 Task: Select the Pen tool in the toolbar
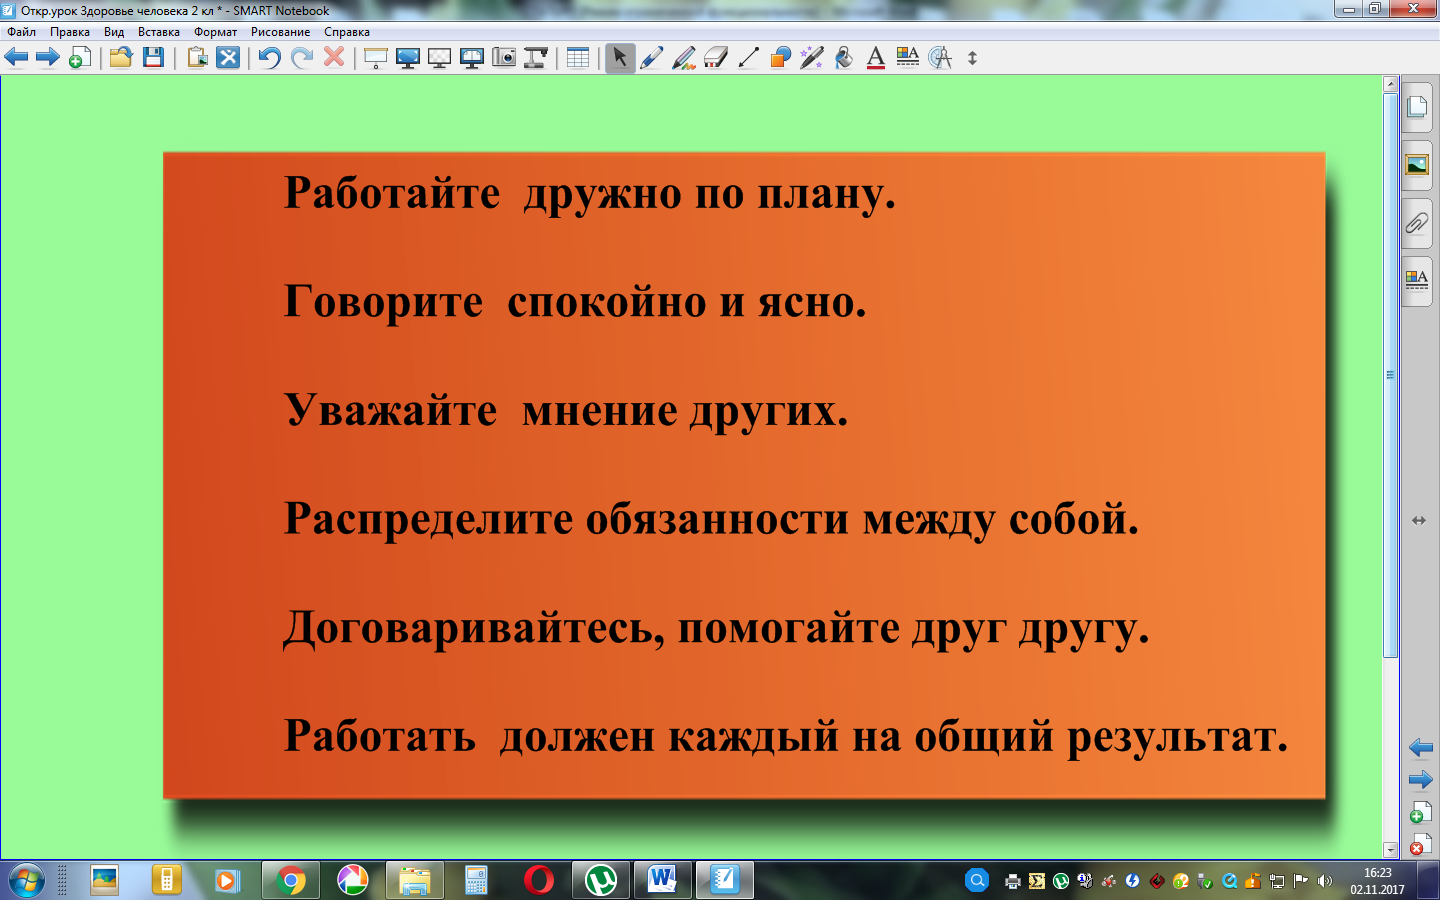652,58
